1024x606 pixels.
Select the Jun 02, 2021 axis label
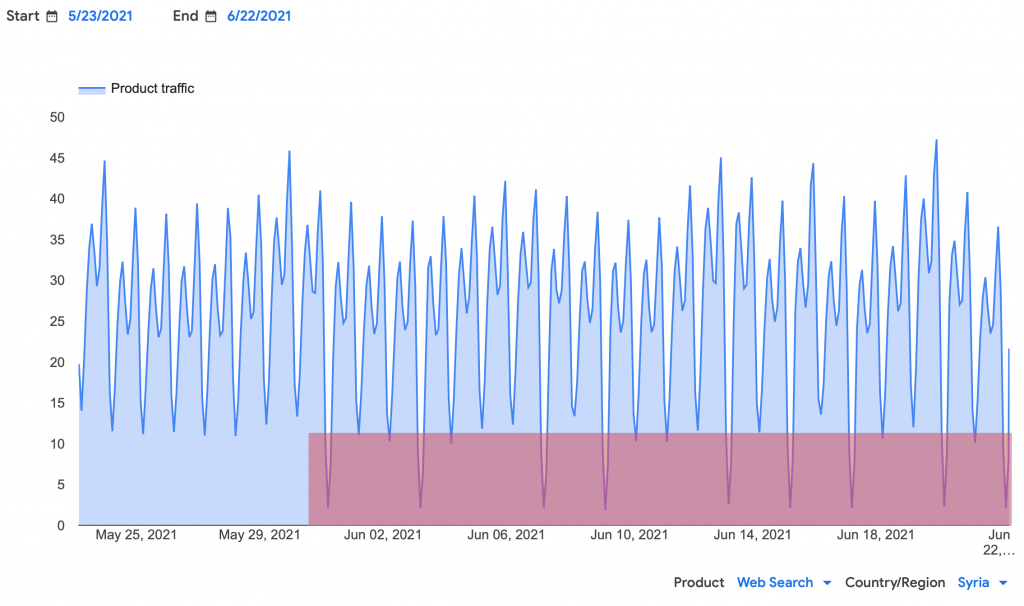(x=383, y=535)
